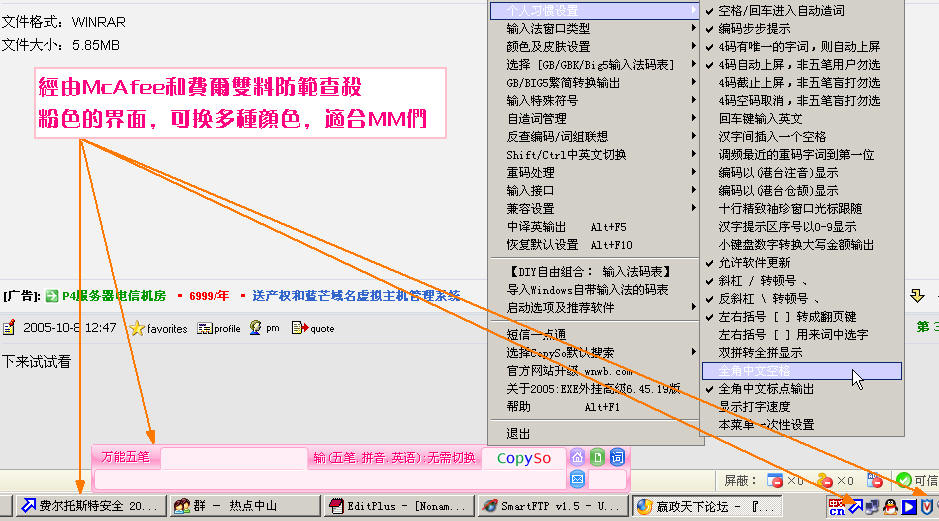Choose 退出 to exit the IME

click(x=595, y=434)
